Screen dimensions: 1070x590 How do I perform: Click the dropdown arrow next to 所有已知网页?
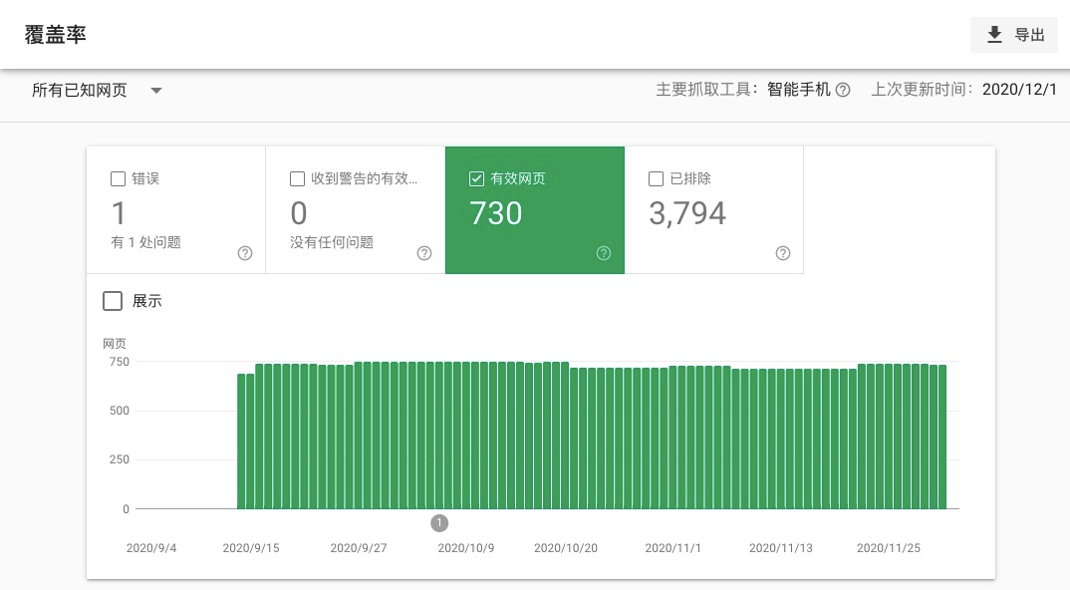(156, 90)
